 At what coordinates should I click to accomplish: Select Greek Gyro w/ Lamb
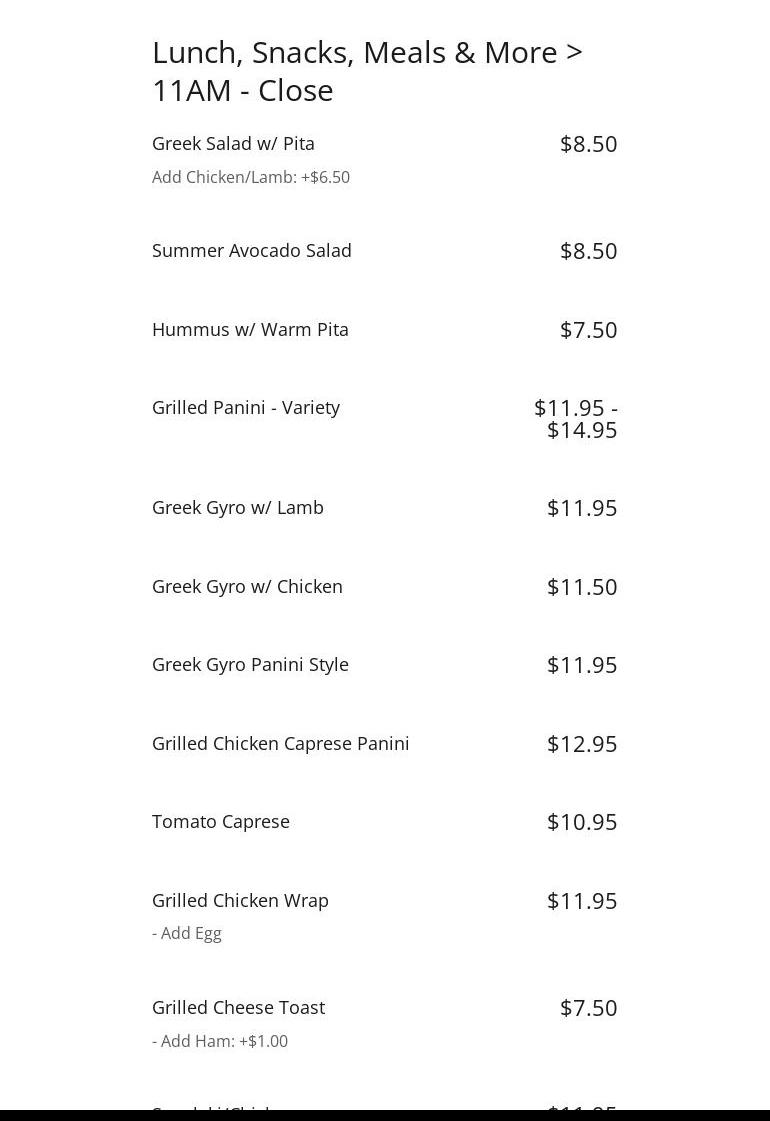point(238,508)
